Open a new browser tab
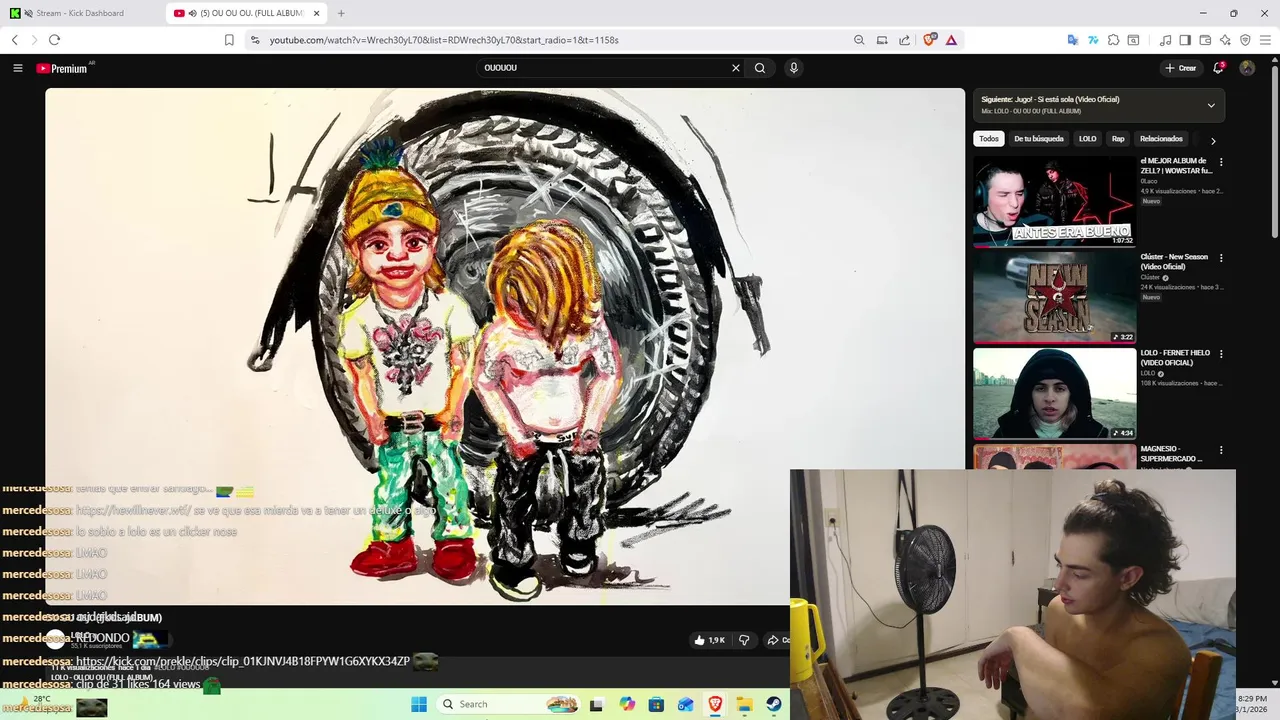1280x720 pixels. (x=341, y=13)
